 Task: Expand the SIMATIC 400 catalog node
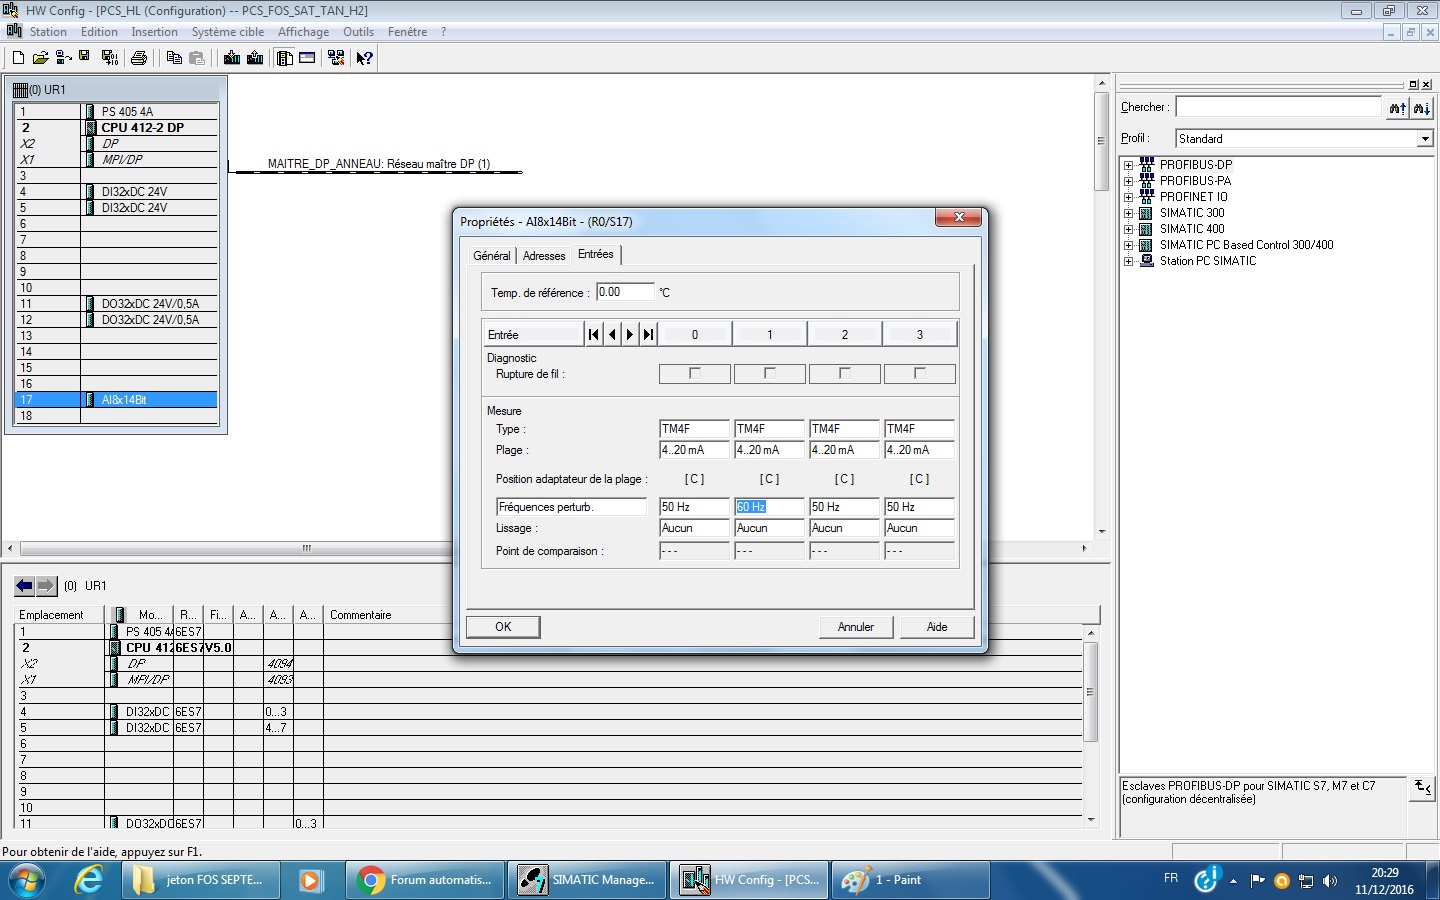coord(1128,229)
